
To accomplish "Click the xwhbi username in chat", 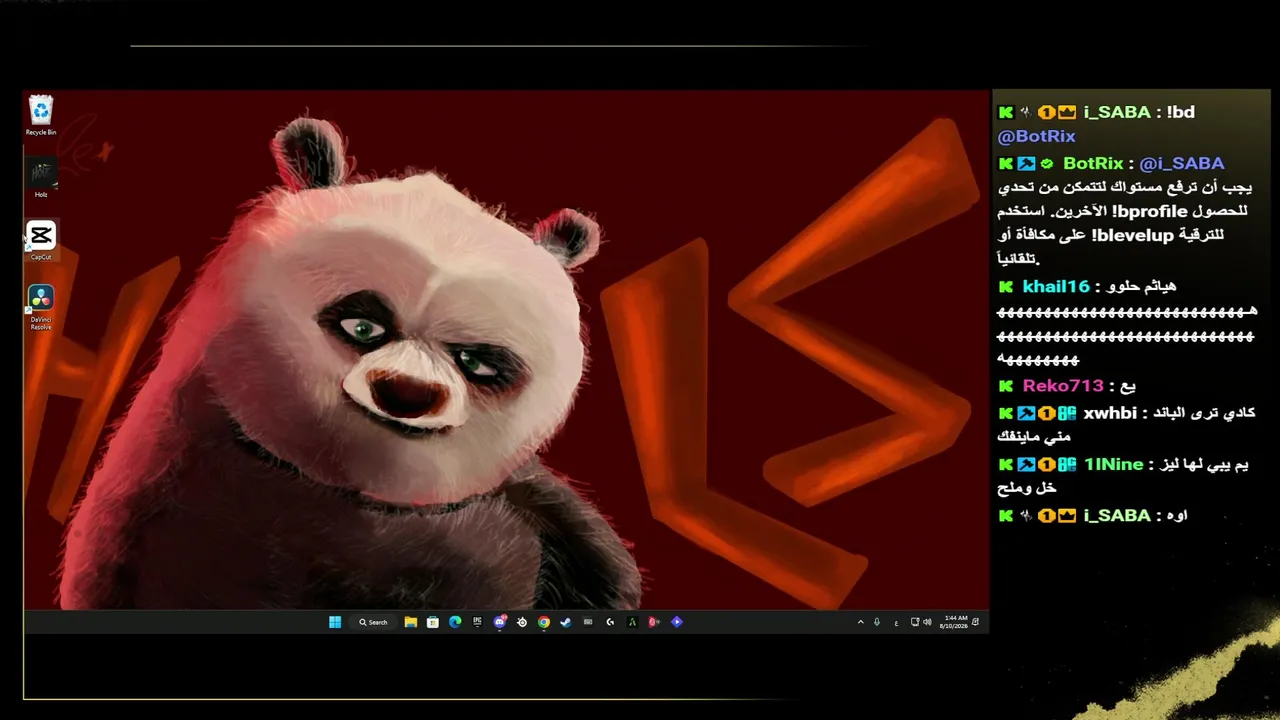I will pyautogui.click(x=1110, y=412).
